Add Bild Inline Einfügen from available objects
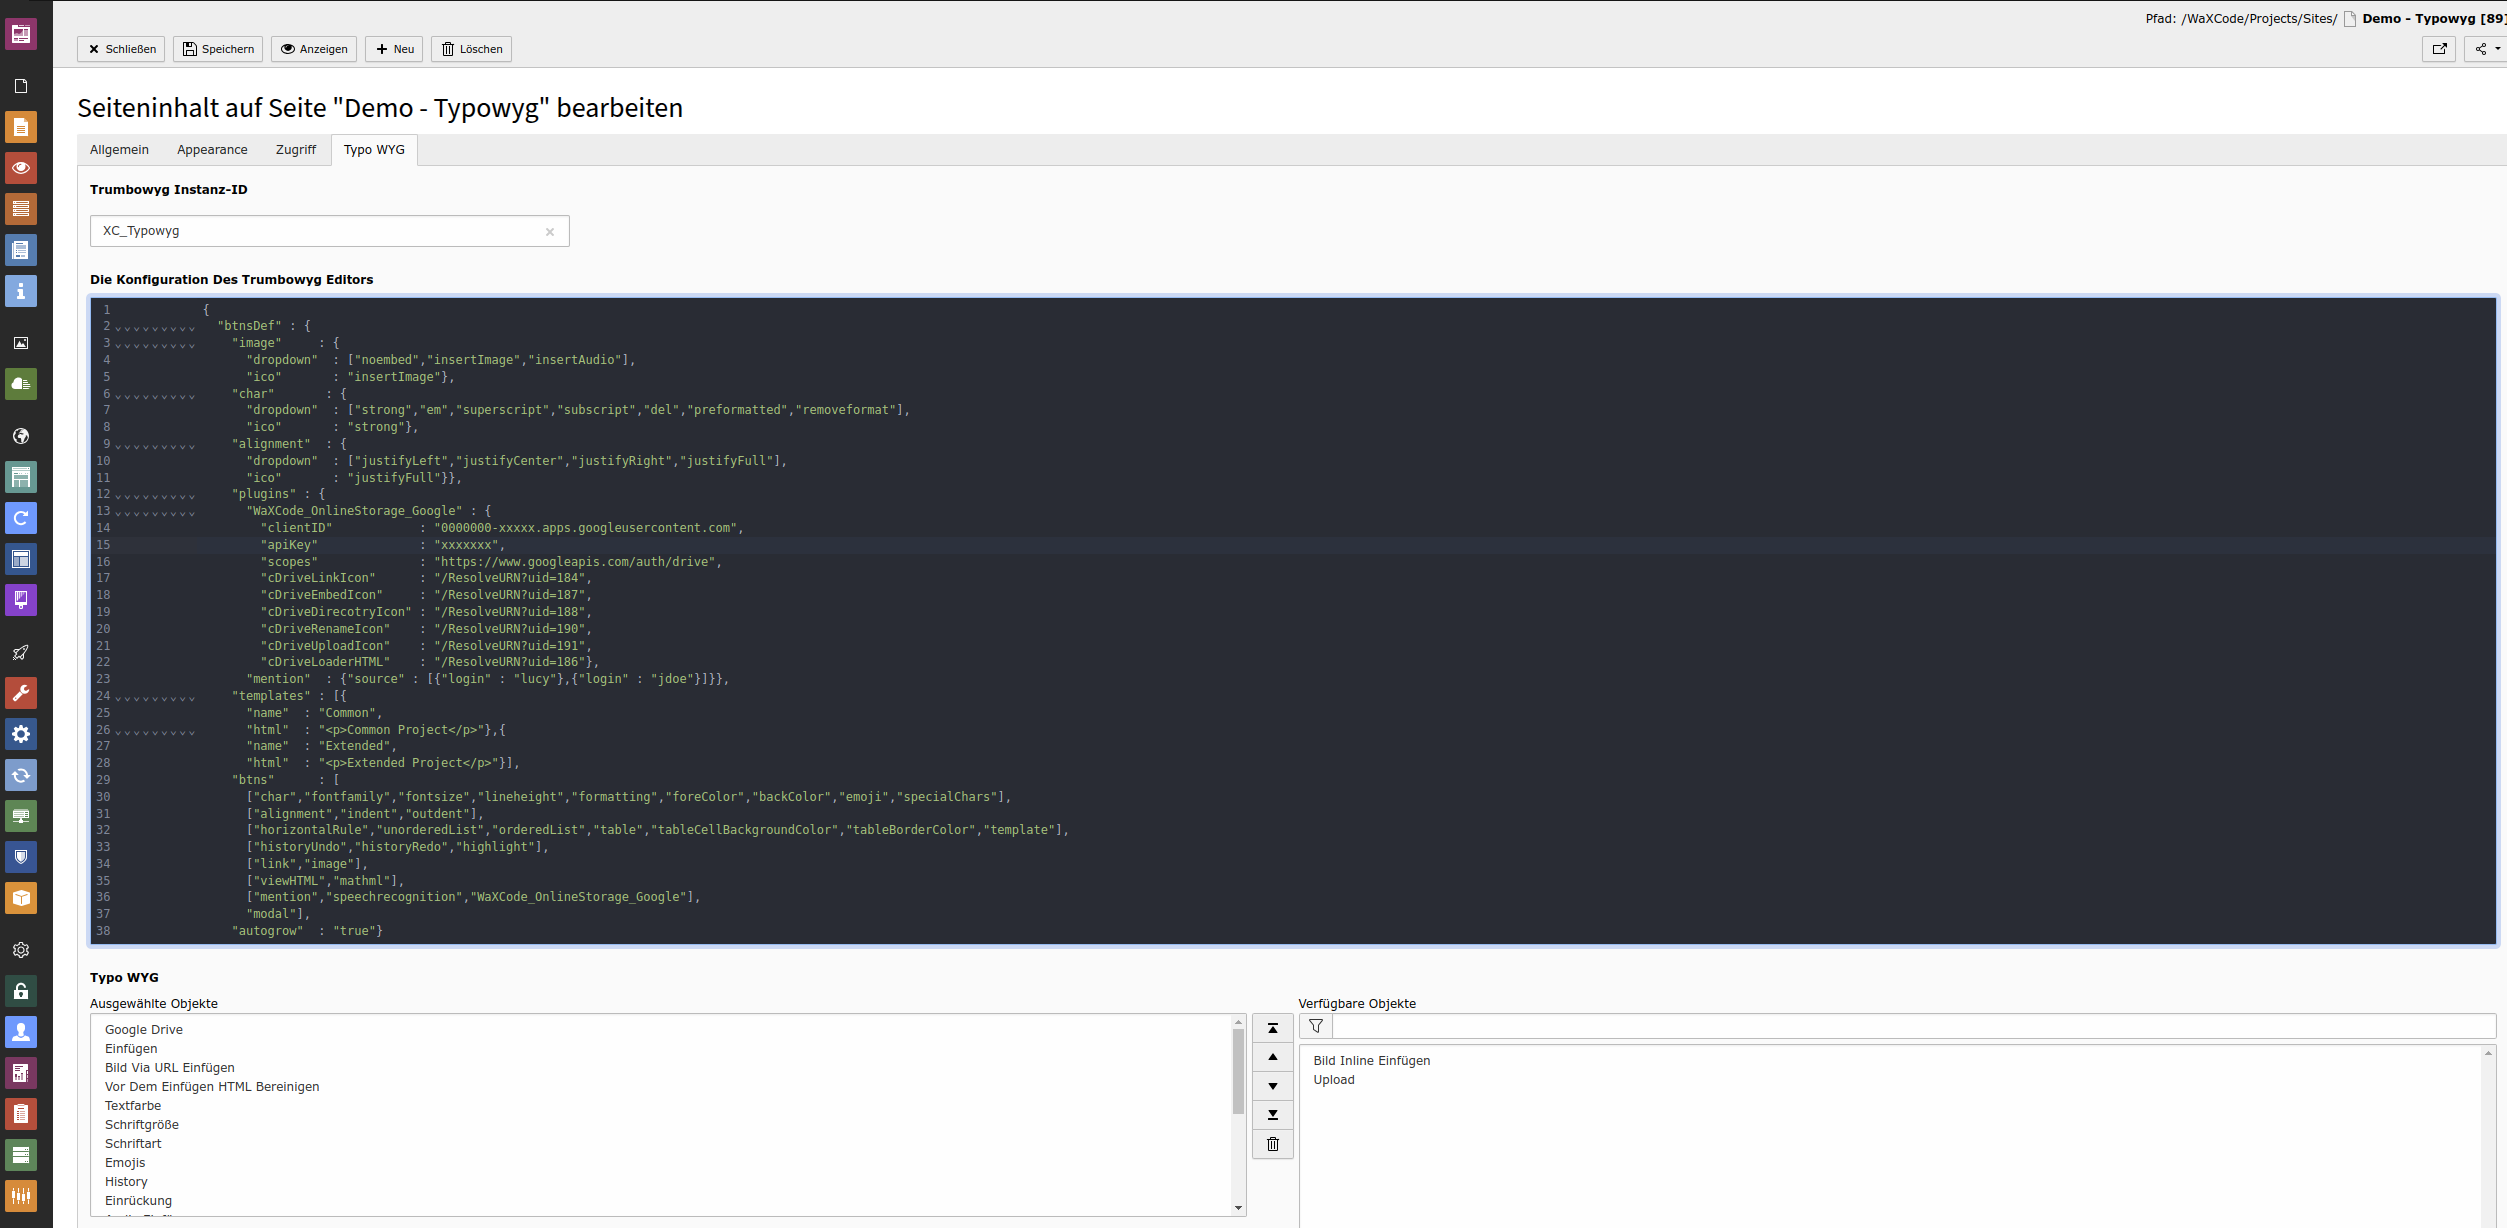Image resolution: width=2507 pixels, height=1228 pixels. click(1371, 1061)
